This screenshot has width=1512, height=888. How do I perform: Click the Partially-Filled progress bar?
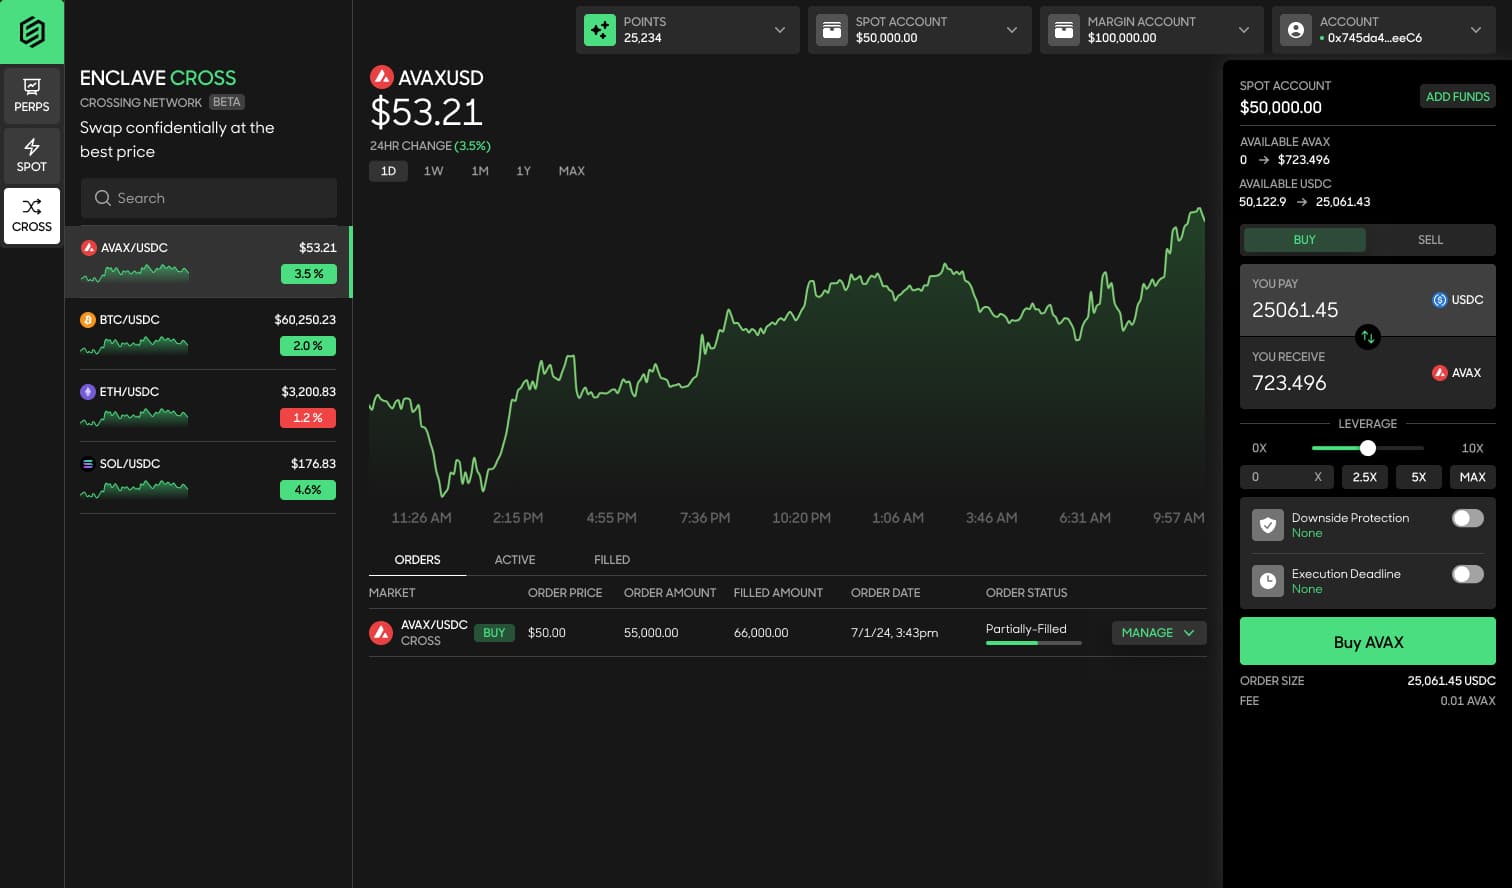tap(1034, 643)
